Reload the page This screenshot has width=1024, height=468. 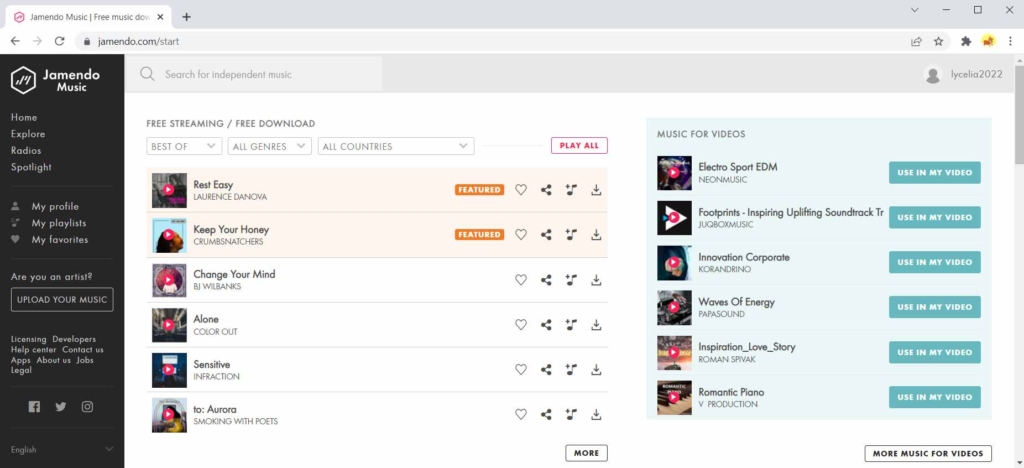(59, 41)
